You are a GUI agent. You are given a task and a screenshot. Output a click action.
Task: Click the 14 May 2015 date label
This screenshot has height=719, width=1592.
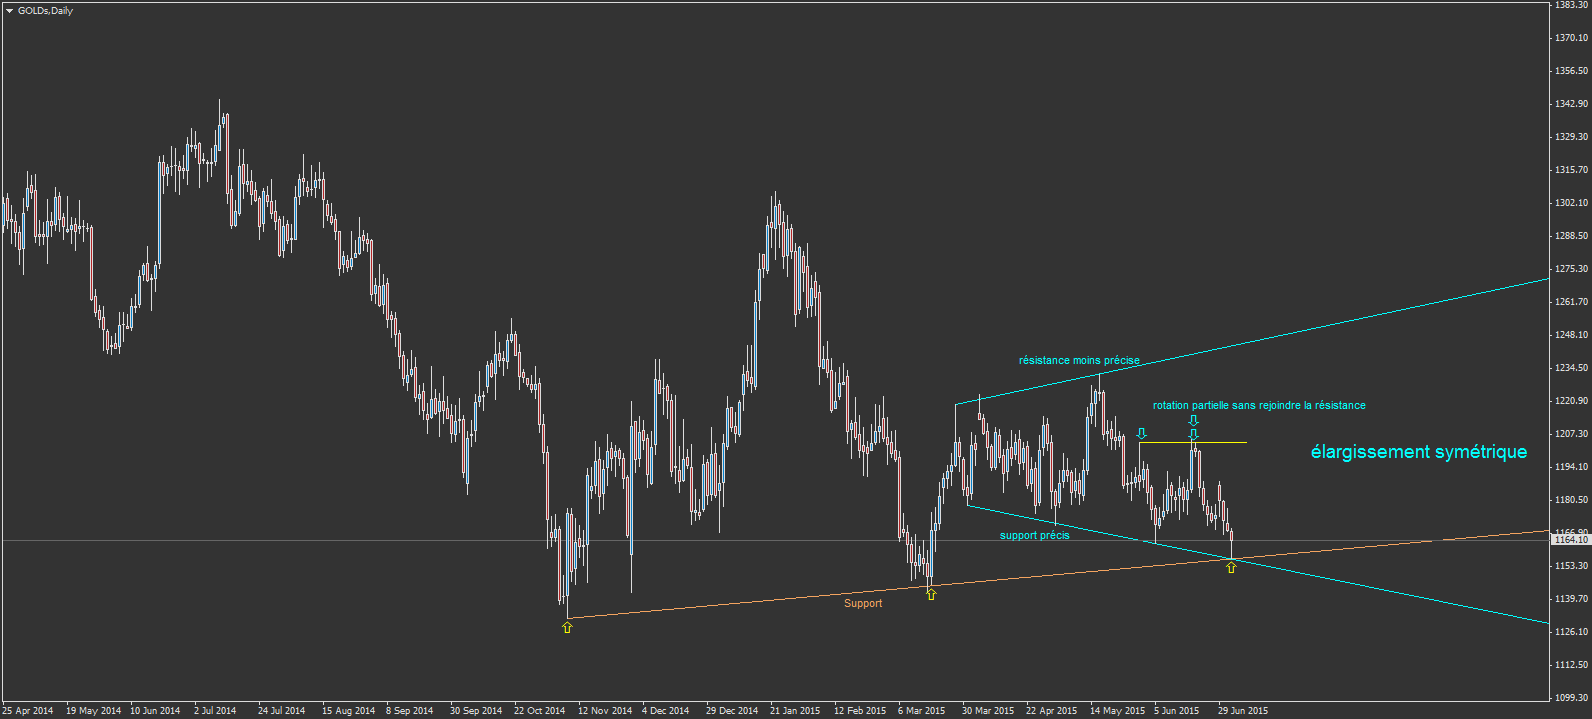[x=1117, y=711]
